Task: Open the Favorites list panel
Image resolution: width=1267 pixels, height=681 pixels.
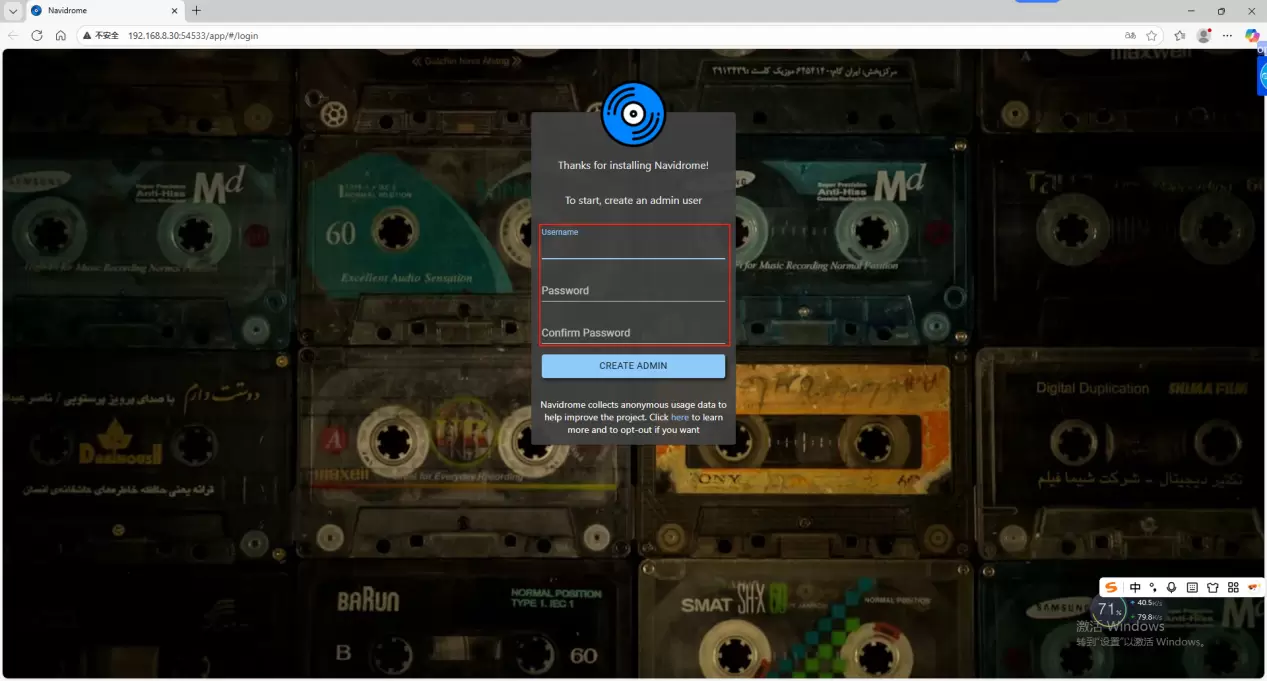Action: pyautogui.click(x=1180, y=35)
